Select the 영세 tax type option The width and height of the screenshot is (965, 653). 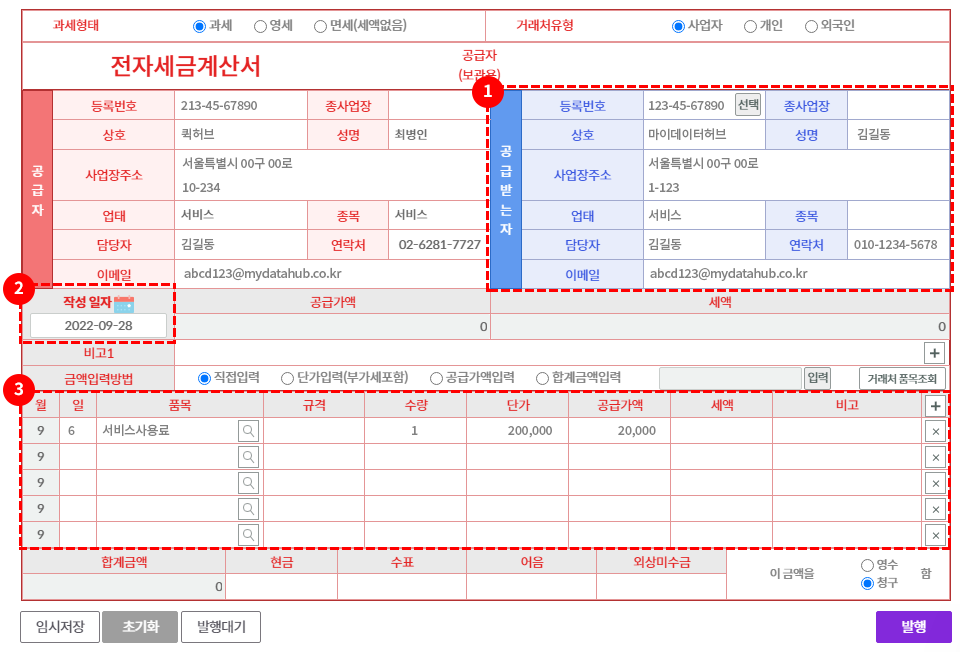click(x=260, y=27)
